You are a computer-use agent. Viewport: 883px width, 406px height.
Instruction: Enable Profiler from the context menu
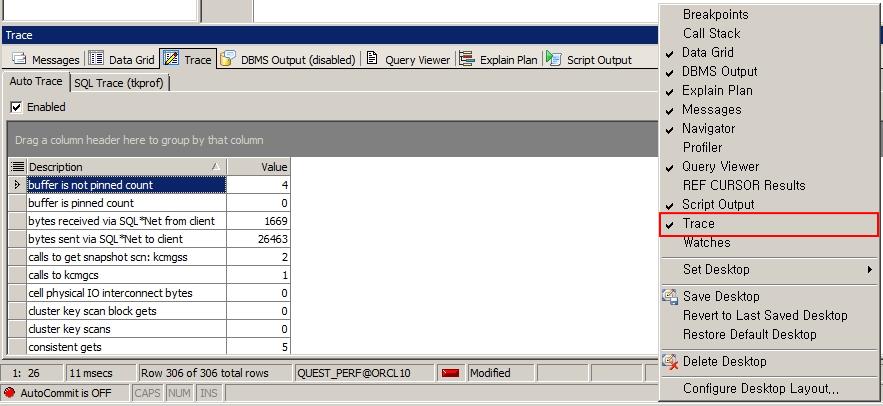(x=702, y=148)
